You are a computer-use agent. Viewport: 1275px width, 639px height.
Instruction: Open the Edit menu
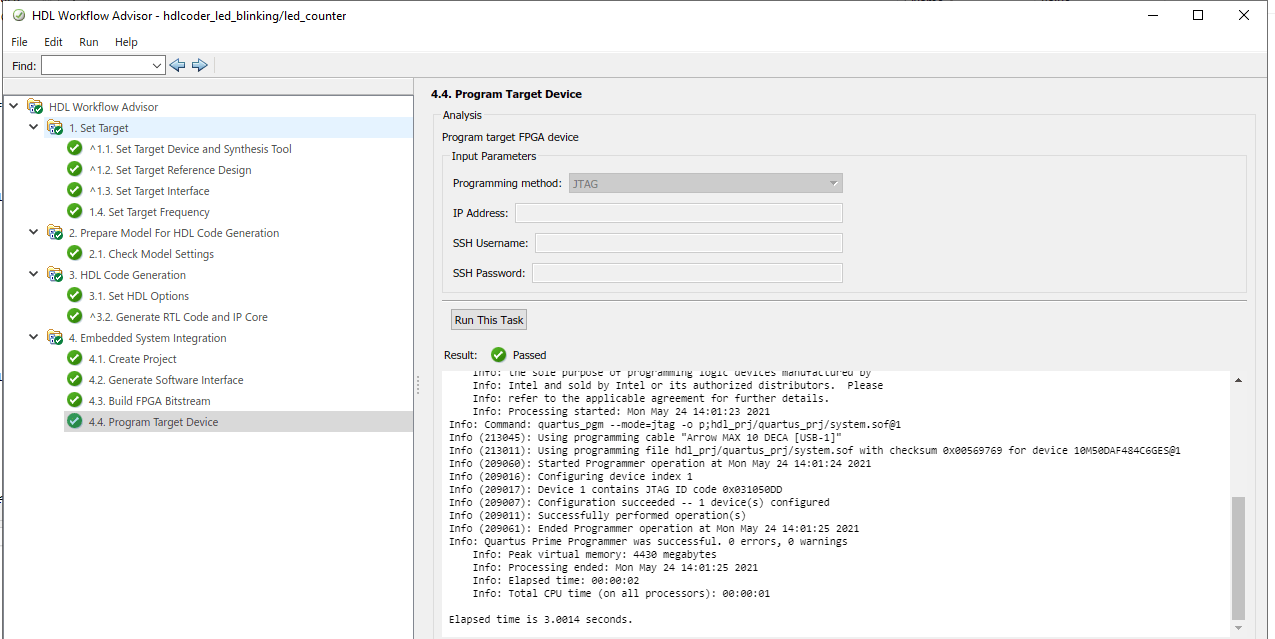53,42
